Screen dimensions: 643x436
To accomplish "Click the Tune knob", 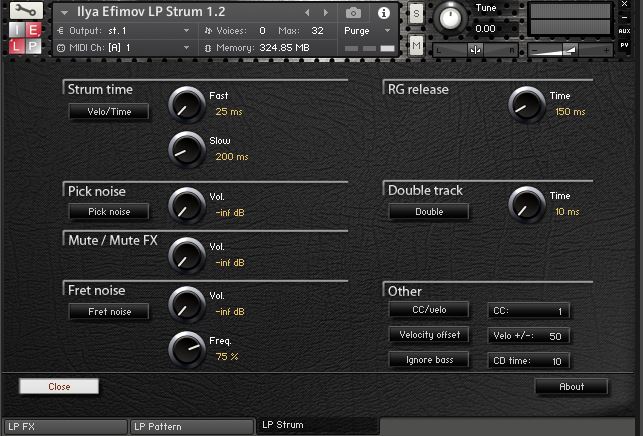I will pyautogui.click(x=450, y=18).
